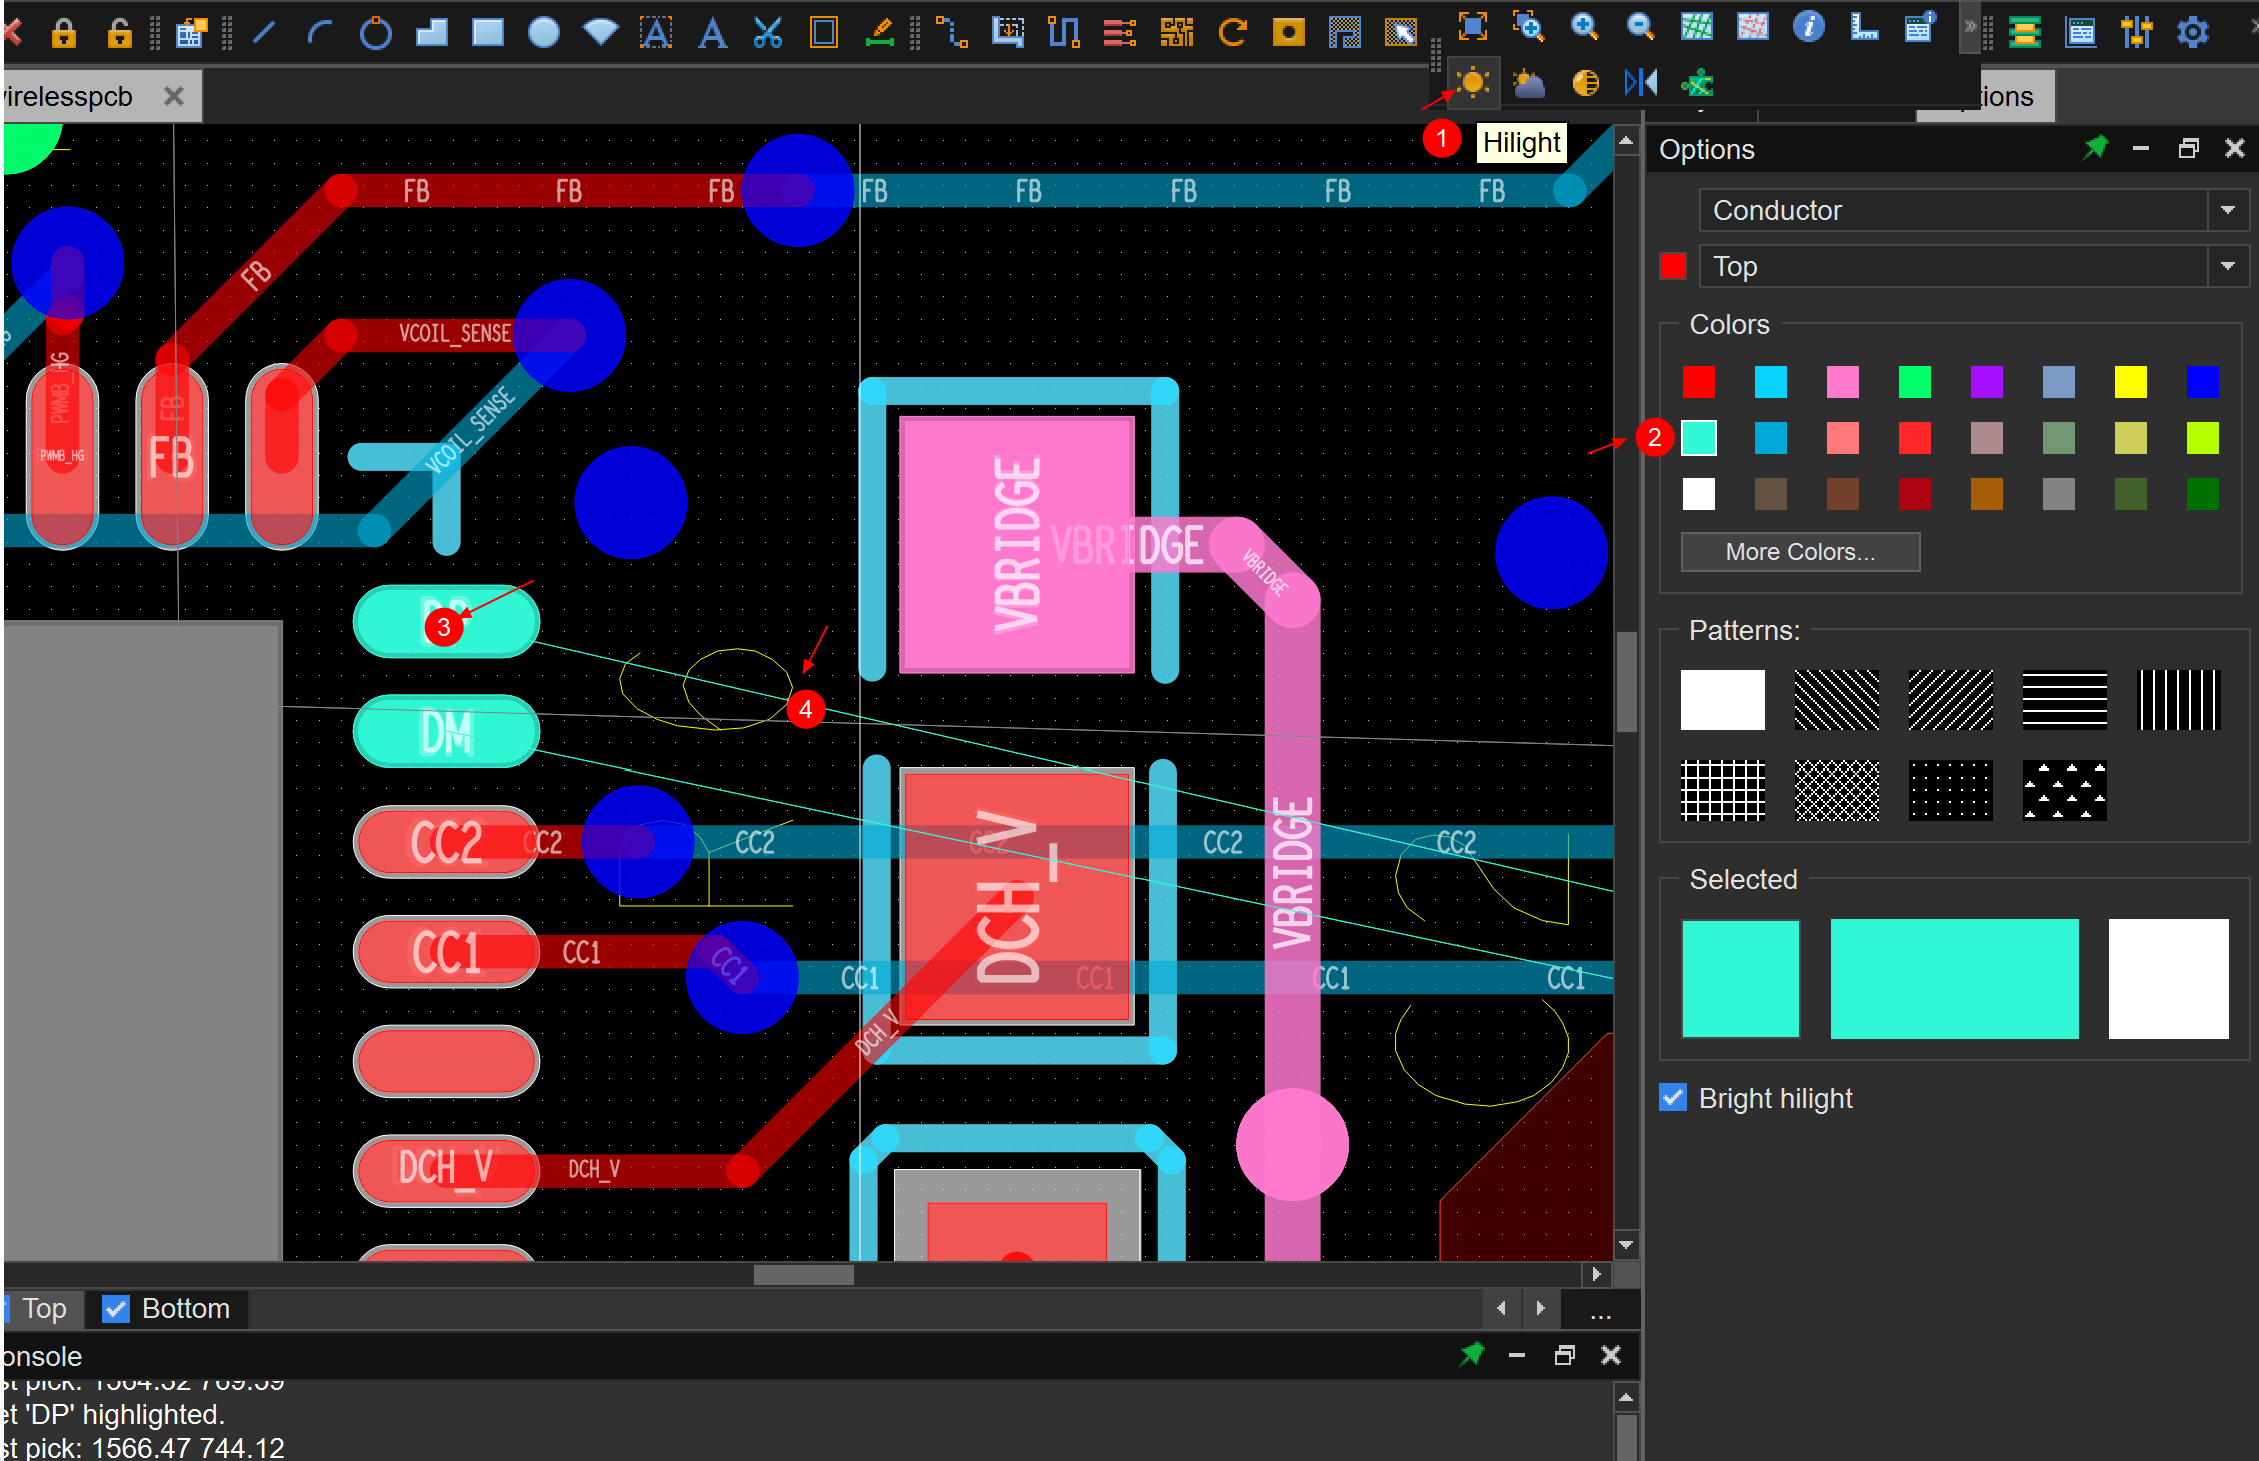Open the Conductor dropdown
The image size is (2259, 1461).
click(2227, 210)
